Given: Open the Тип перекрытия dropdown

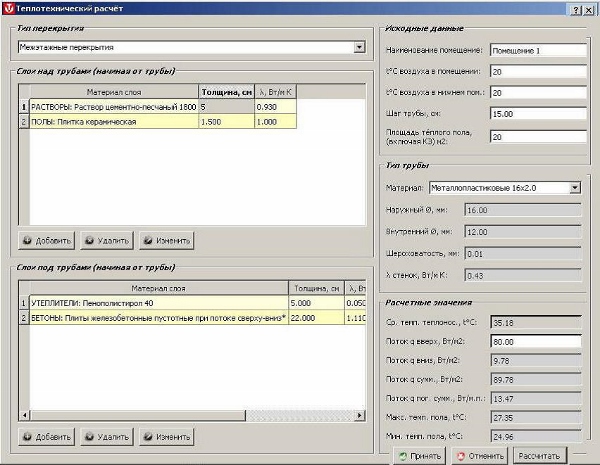Looking at the screenshot, I should (x=359, y=47).
